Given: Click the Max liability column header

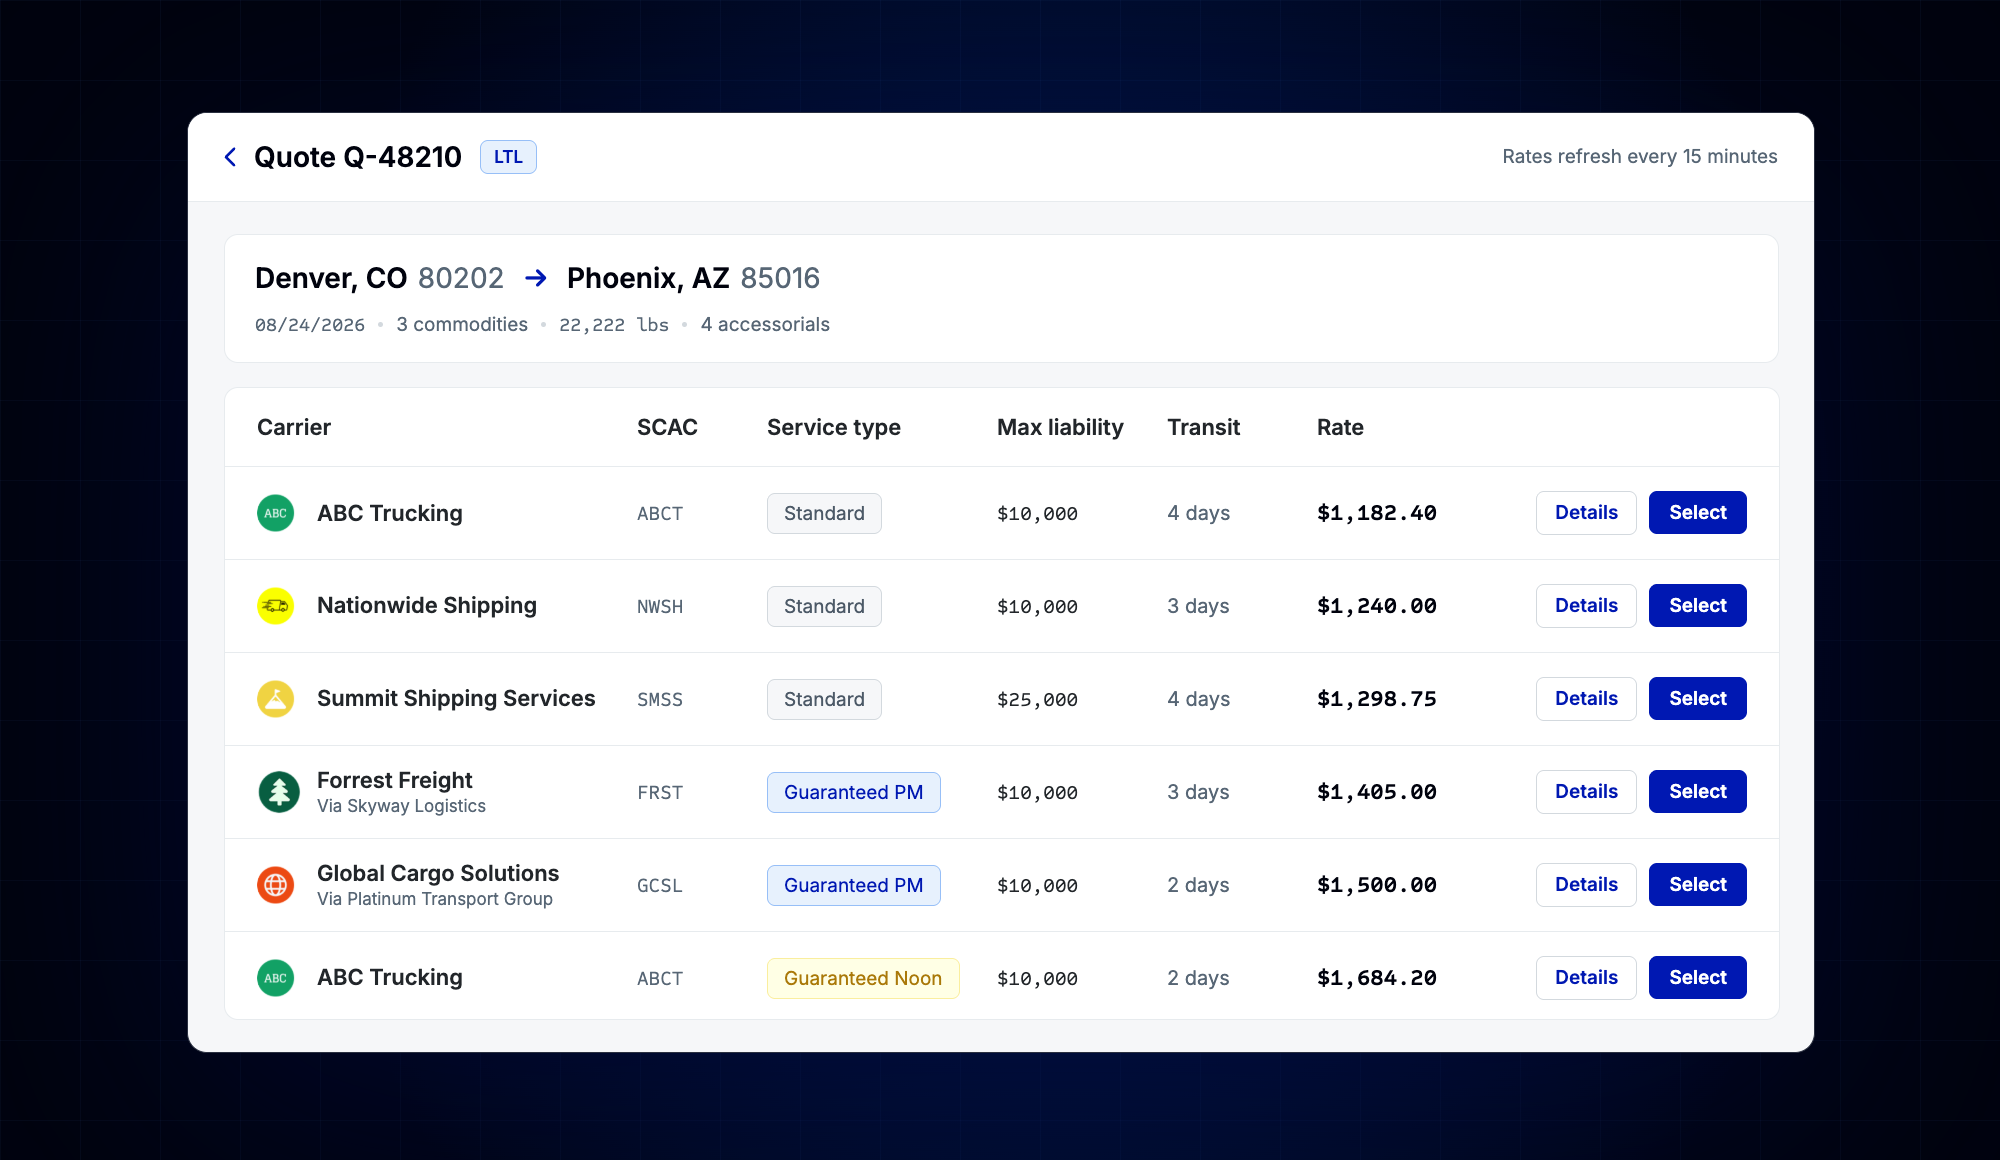Looking at the screenshot, I should pyautogui.click(x=1060, y=427).
